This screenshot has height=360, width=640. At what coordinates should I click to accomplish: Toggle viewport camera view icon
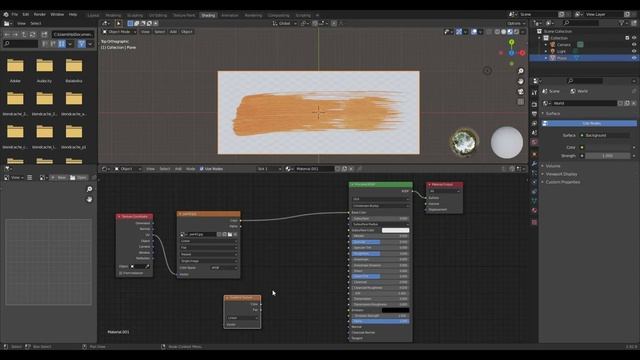coord(521,91)
